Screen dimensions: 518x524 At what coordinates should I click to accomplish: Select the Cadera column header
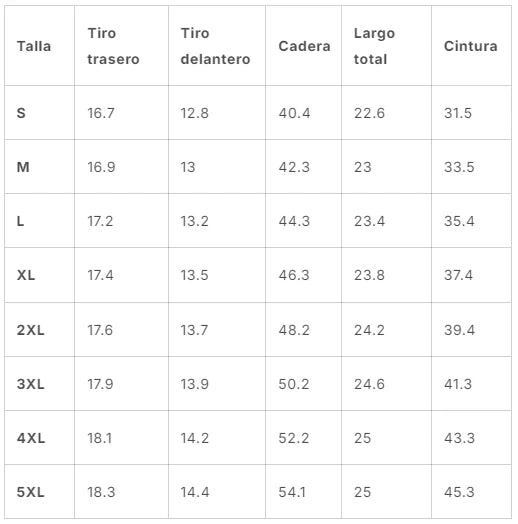[x=304, y=46]
